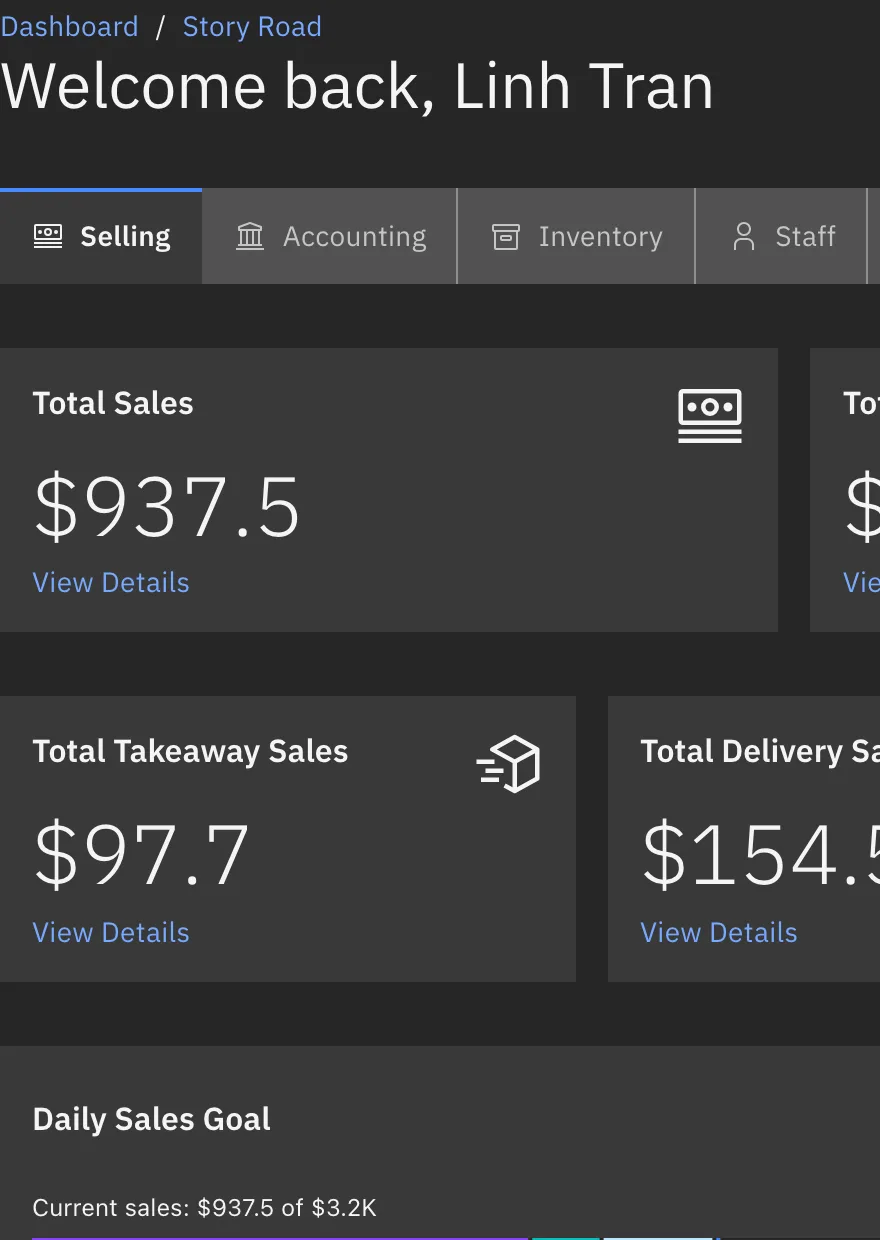
Task: Switch to the Accounting tab
Action: pos(330,236)
